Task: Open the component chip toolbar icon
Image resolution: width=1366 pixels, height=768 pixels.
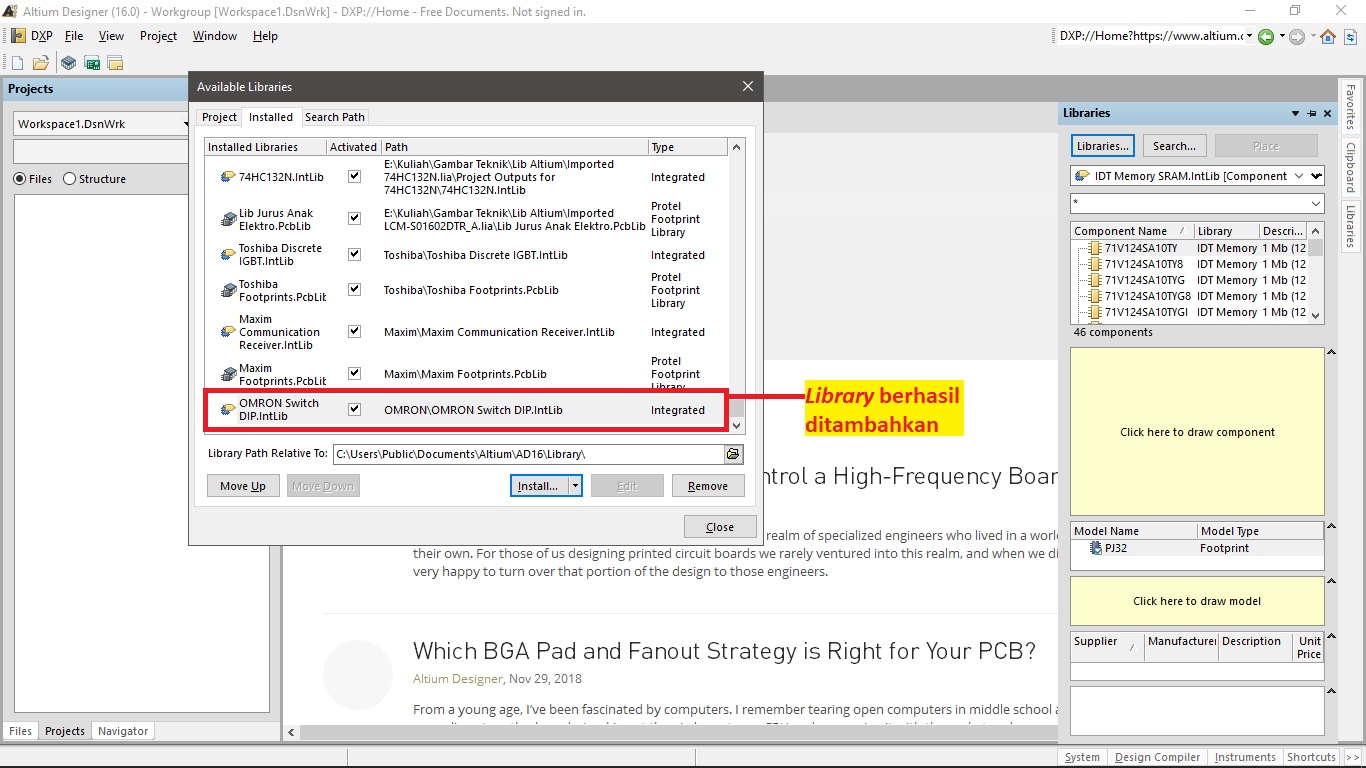Action: 68,63
